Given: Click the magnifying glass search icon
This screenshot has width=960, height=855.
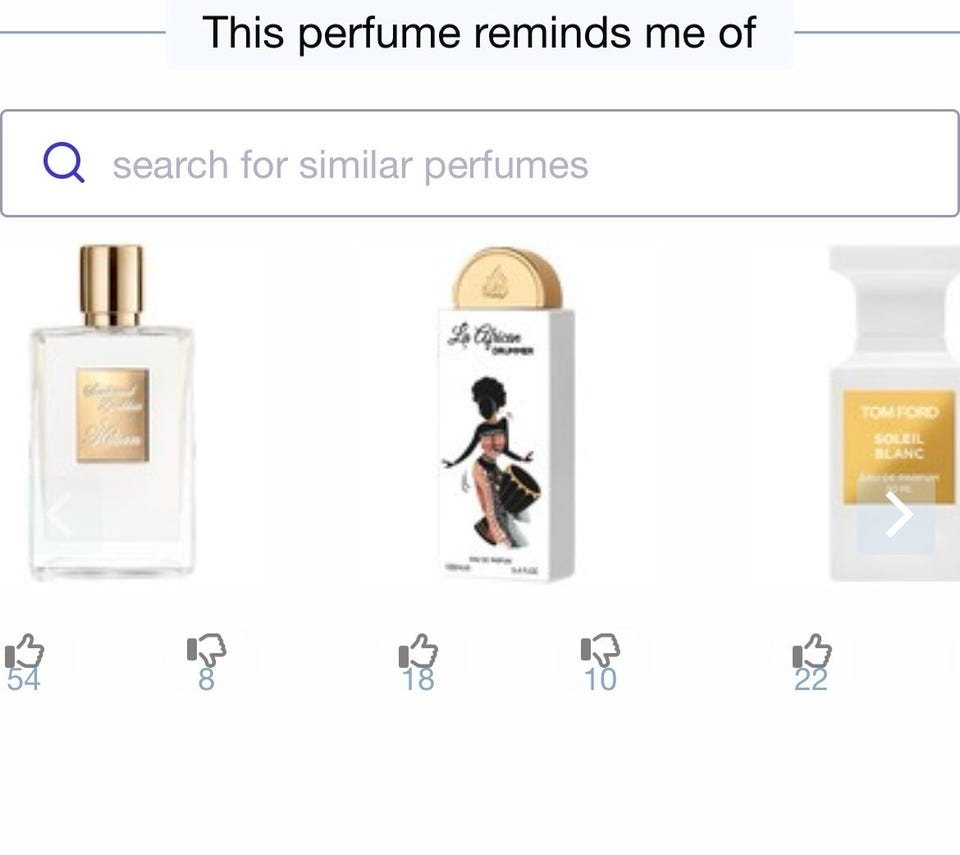Looking at the screenshot, I should coord(64,163).
